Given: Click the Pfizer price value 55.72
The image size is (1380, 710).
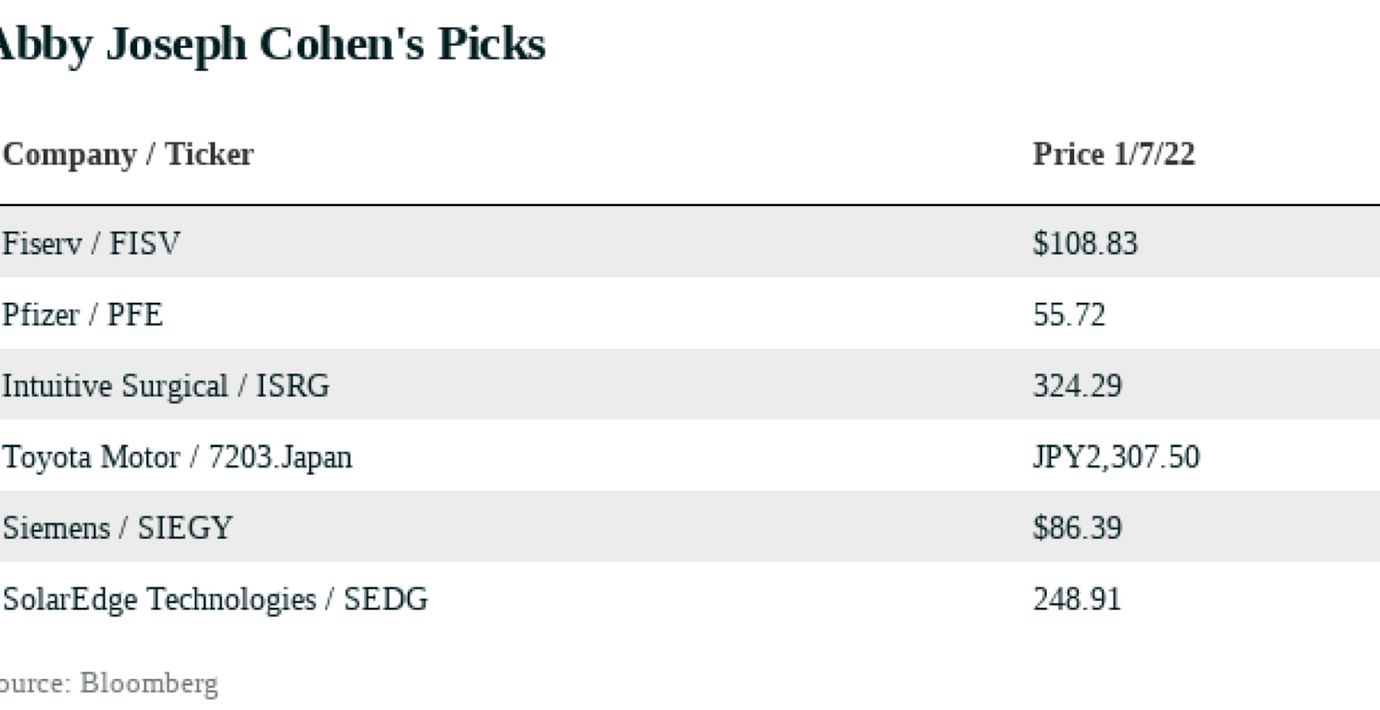Looking at the screenshot, I should tap(1069, 315).
